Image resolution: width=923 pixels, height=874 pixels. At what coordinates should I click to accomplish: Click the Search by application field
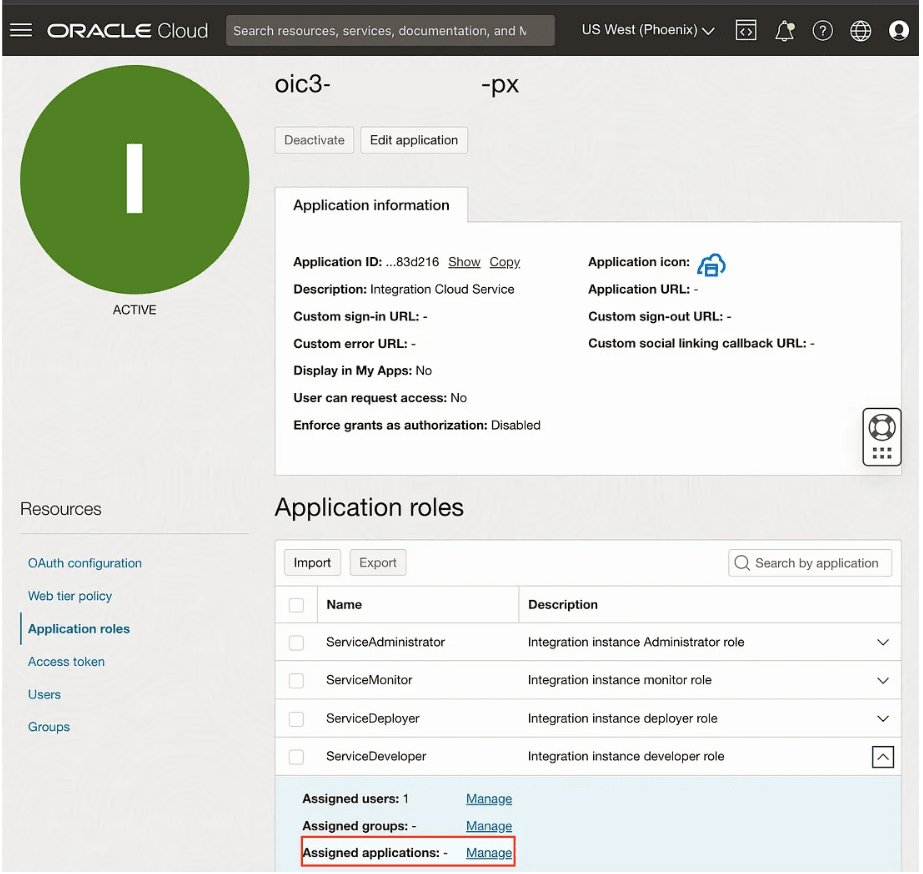pos(810,563)
